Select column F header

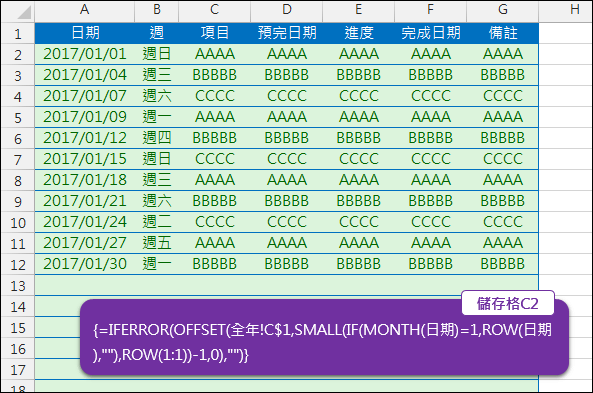(430, 11)
